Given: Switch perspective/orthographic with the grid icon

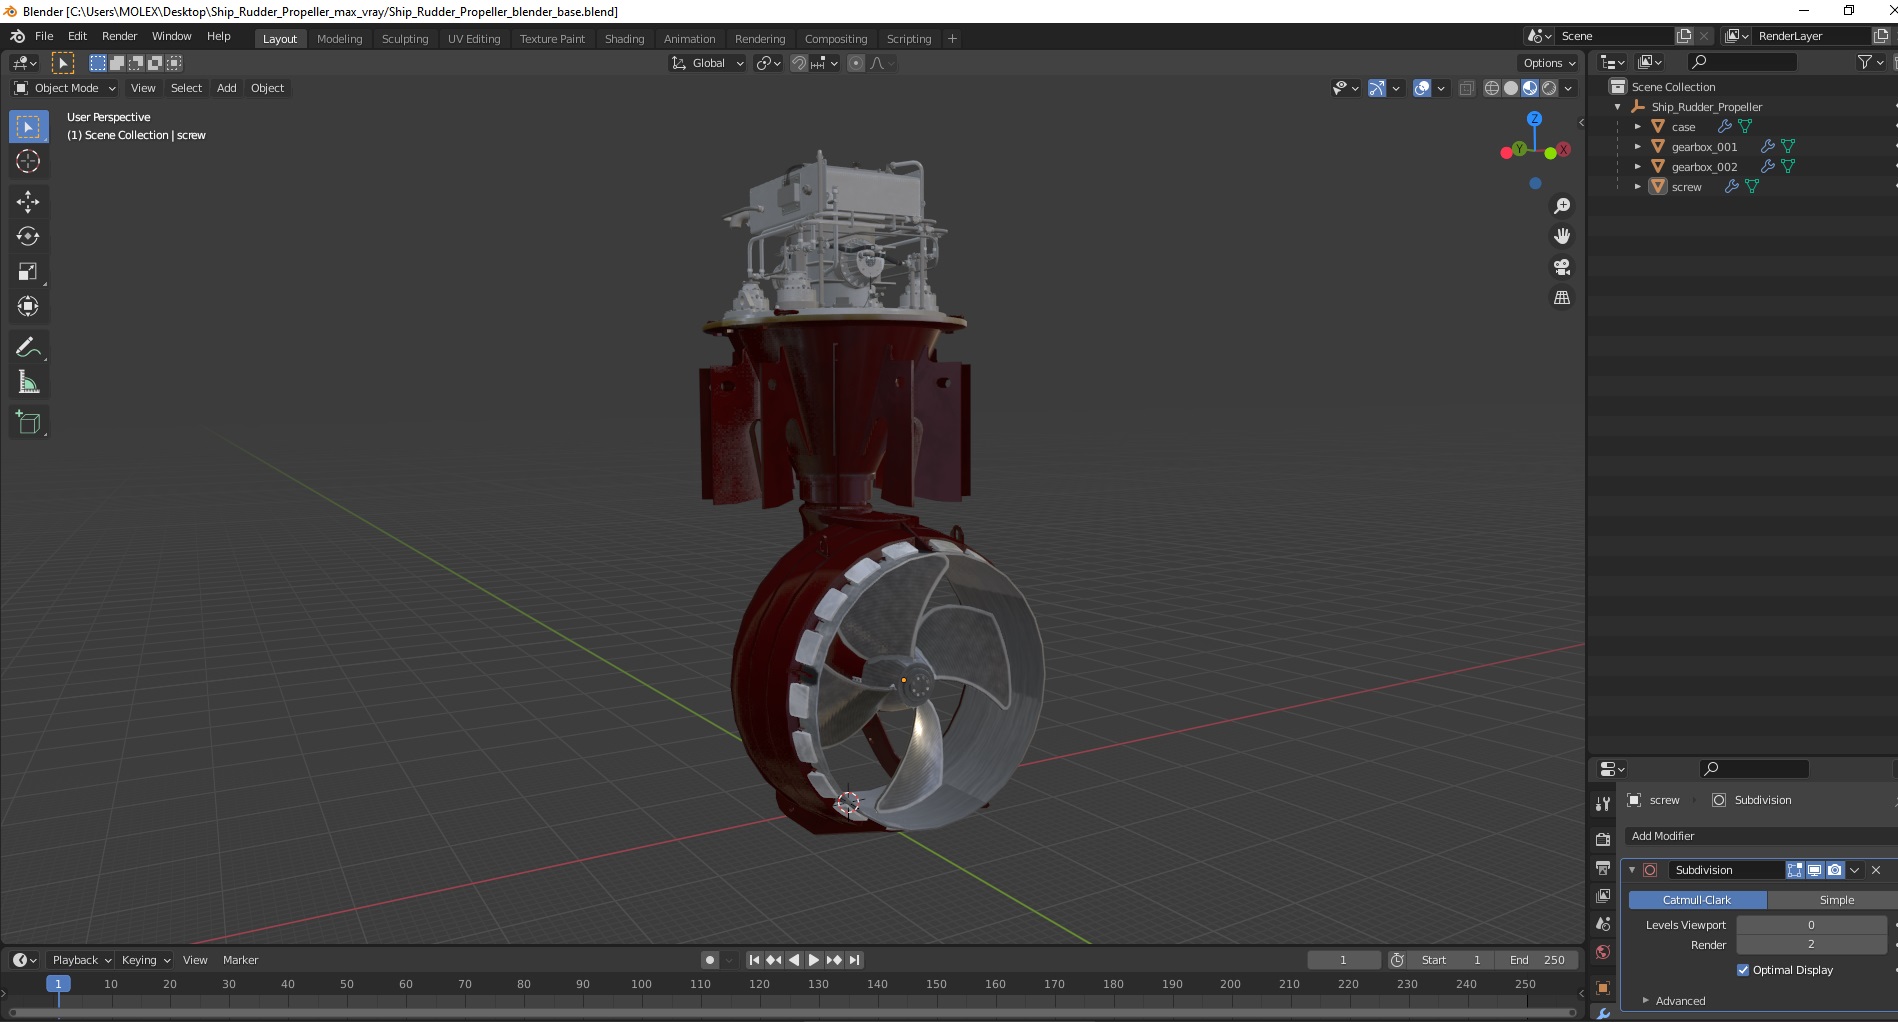Looking at the screenshot, I should [1561, 298].
